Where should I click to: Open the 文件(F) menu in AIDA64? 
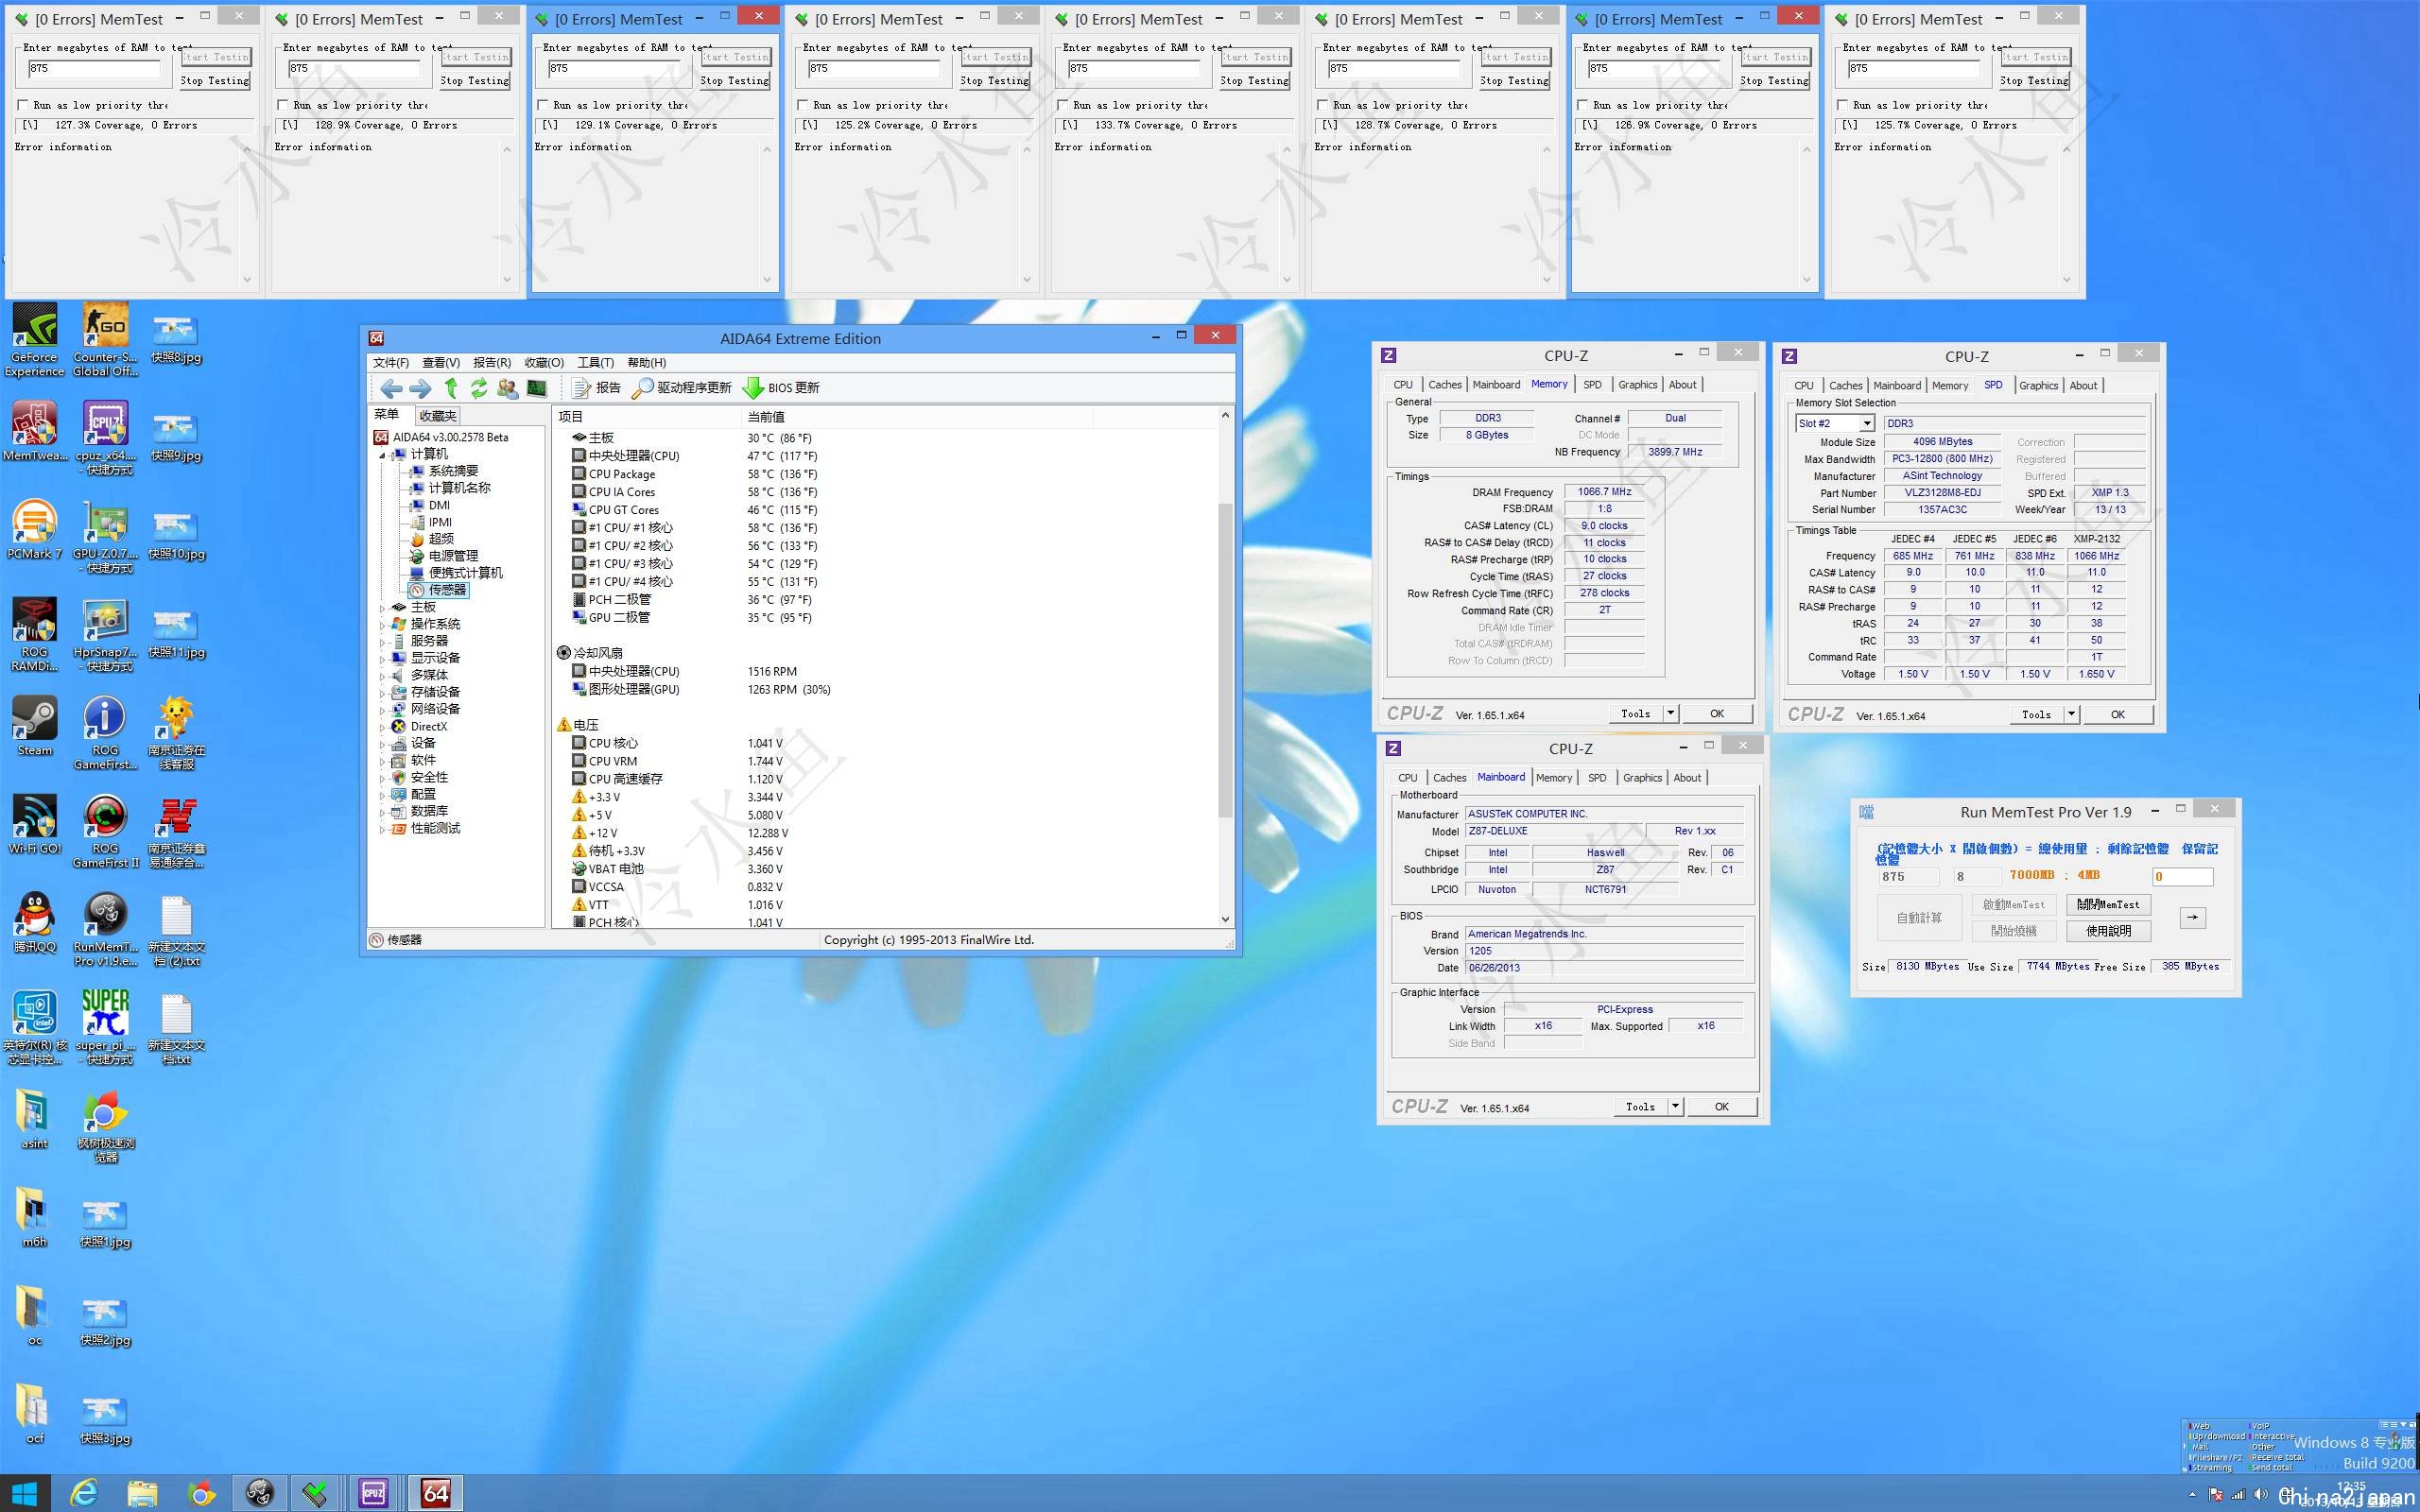(391, 363)
